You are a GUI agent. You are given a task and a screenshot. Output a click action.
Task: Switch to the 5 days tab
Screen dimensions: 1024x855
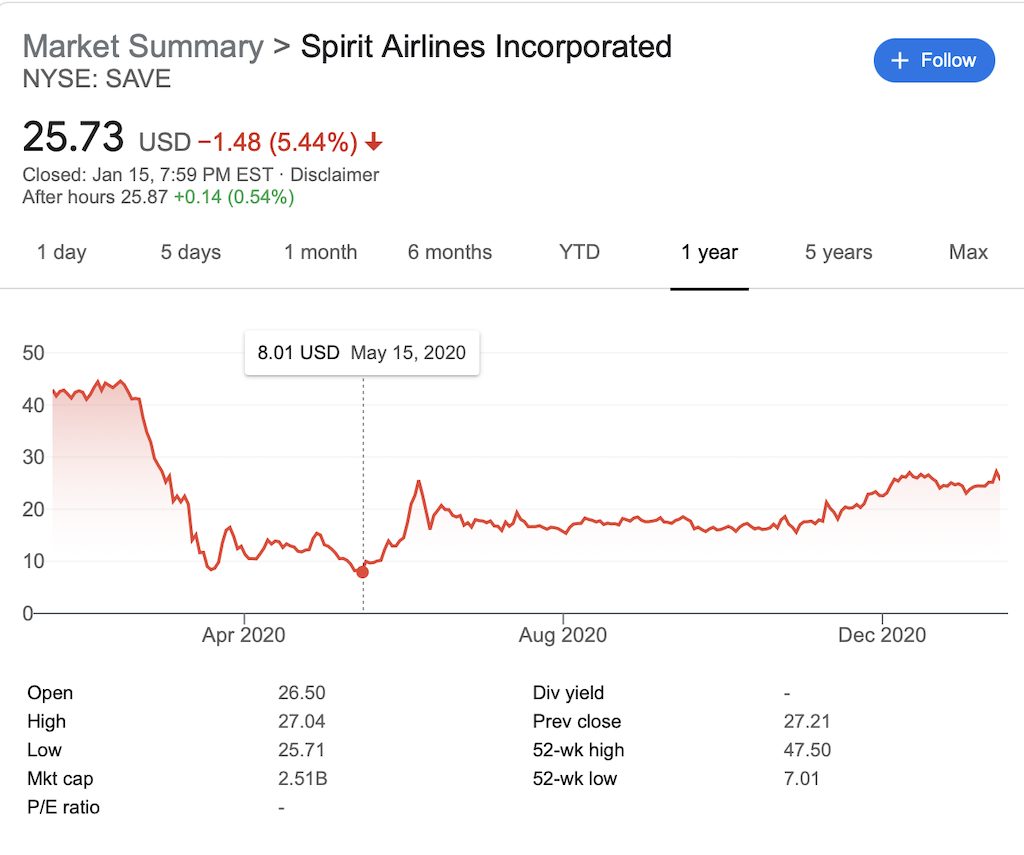(191, 252)
